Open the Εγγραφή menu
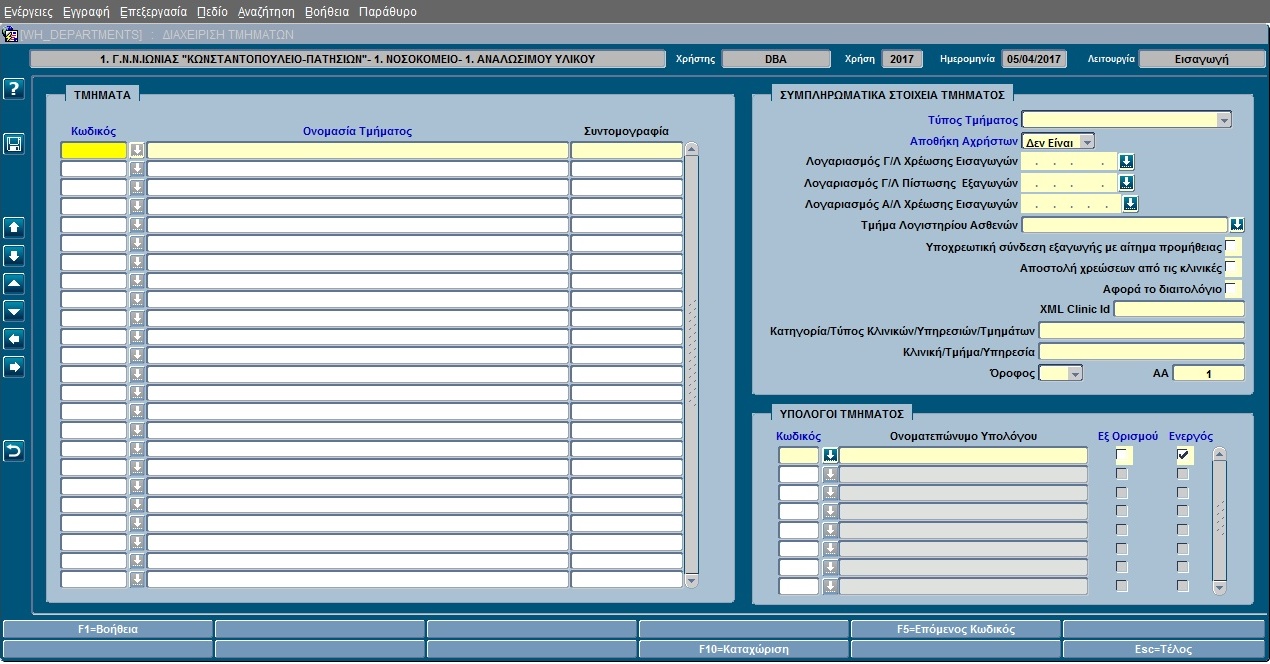 point(86,12)
